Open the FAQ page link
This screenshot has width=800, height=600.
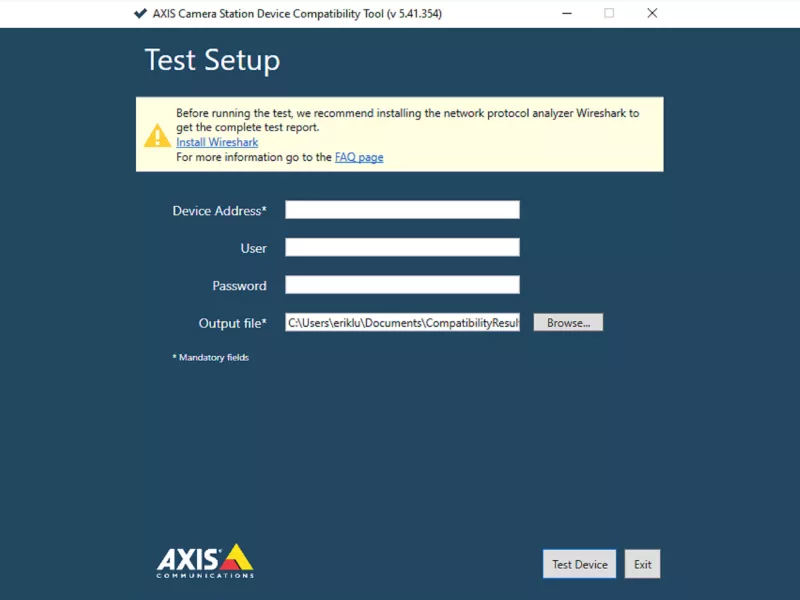coord(359,157)
